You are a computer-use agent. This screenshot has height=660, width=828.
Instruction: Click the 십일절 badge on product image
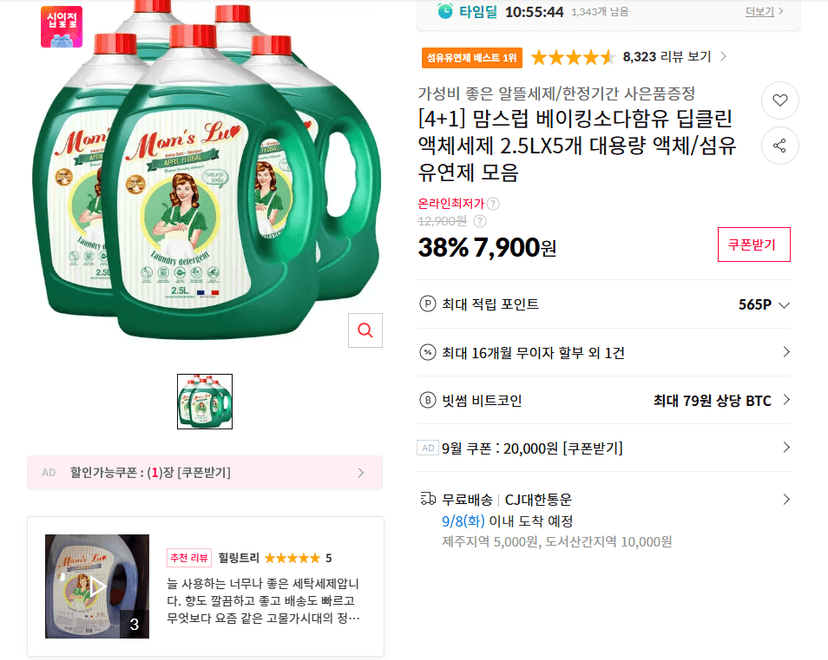[62, 27]
